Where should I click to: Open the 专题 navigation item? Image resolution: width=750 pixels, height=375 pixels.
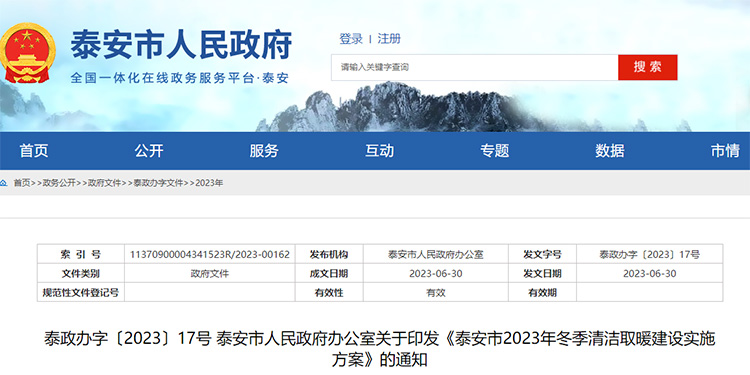tap(495, 151)
